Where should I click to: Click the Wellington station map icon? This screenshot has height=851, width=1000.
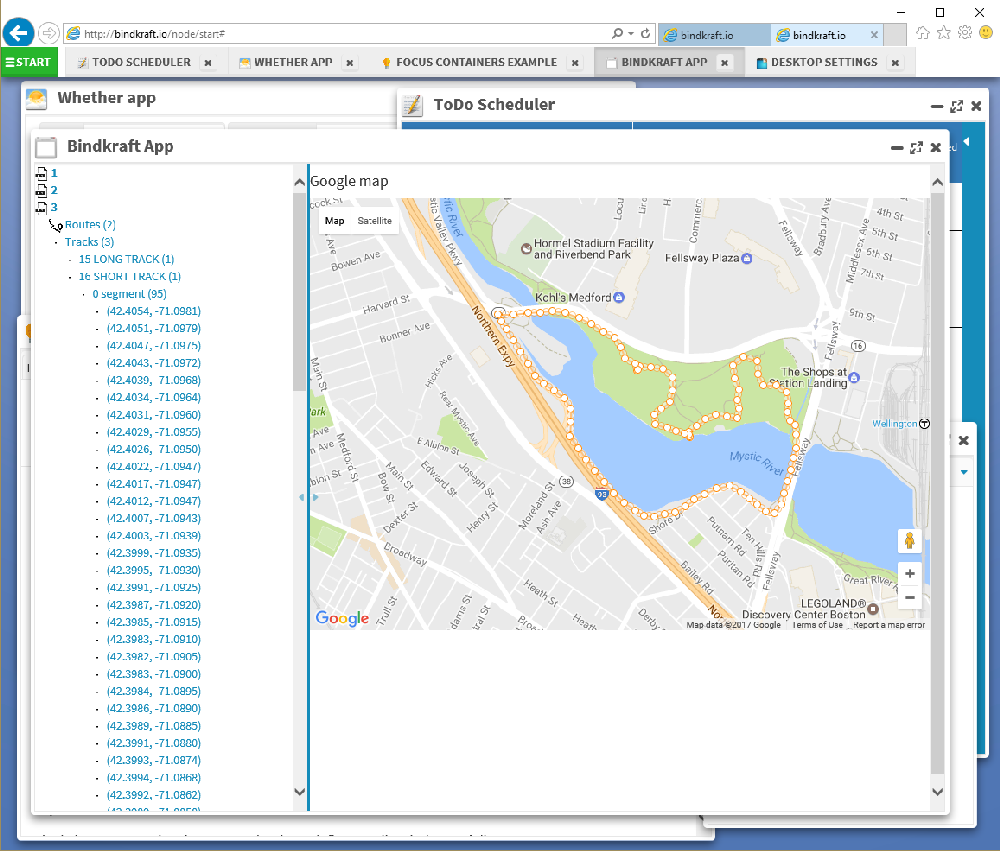924,424
